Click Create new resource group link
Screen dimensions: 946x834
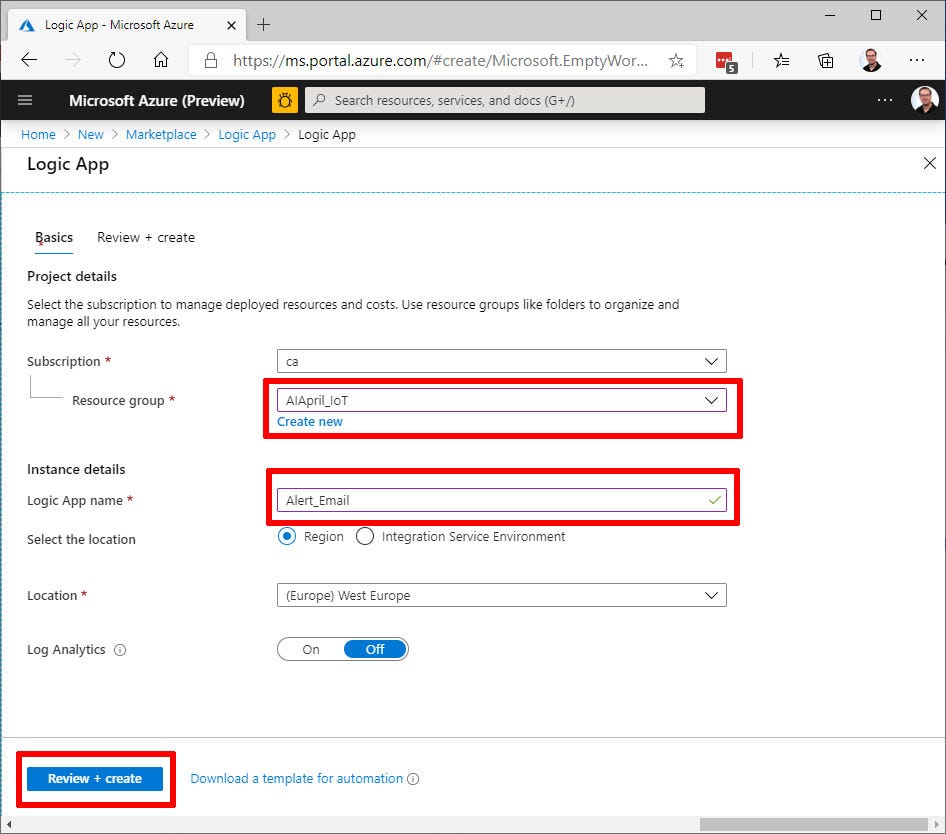[310, 422]
